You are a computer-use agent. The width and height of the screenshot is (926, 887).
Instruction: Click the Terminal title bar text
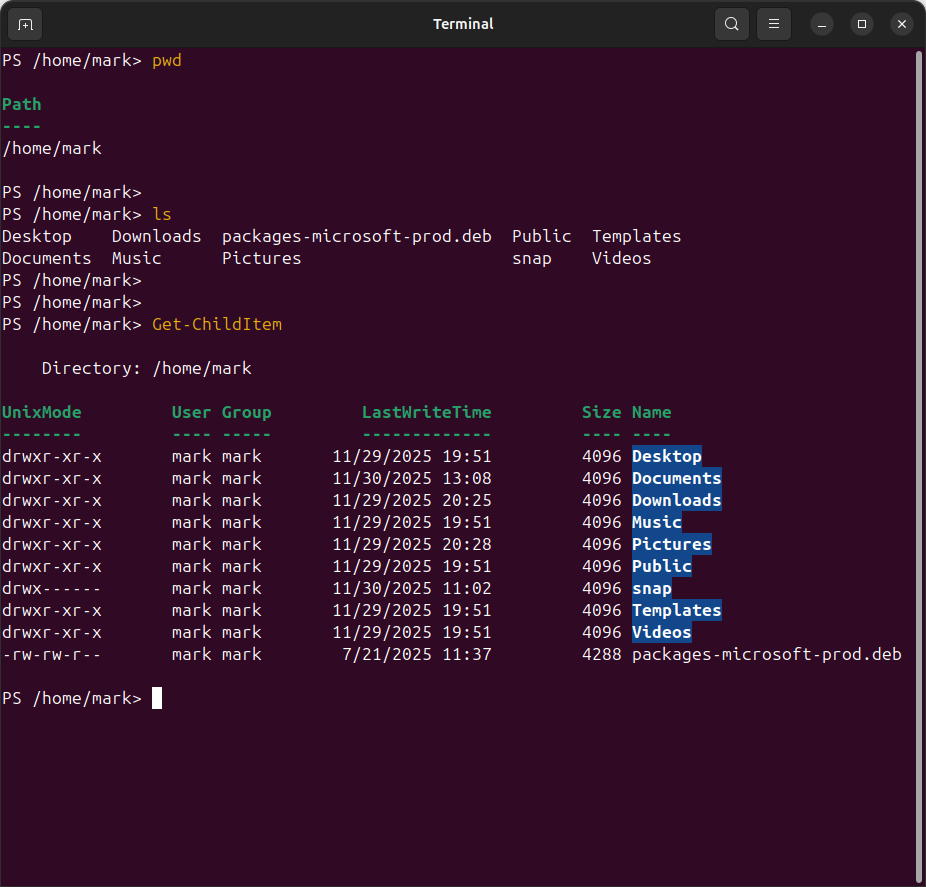coord(463,23)
